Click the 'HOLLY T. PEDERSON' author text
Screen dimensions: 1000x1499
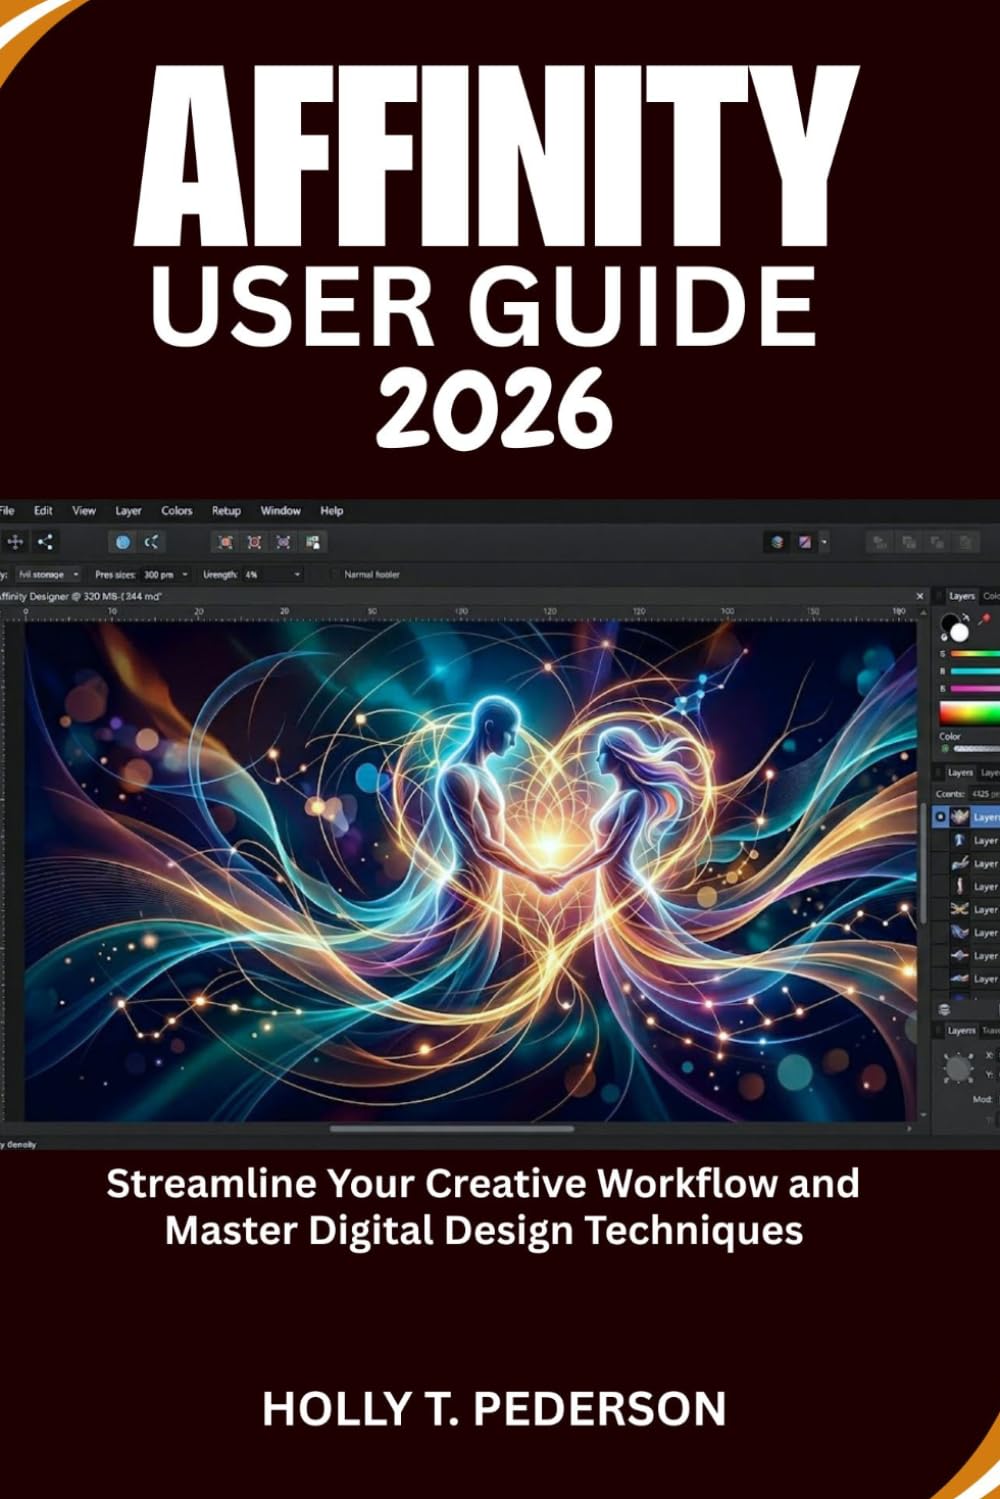click(x=494, y=1409)
